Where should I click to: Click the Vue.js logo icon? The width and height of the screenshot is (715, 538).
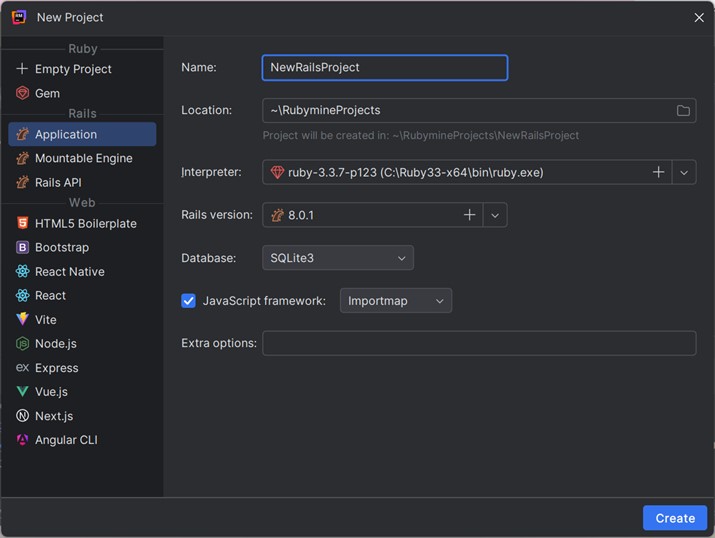[22, 391]
